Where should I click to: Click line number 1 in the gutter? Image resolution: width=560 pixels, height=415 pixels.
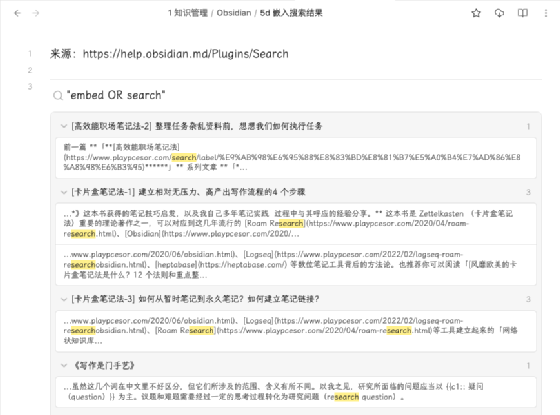coord(30,54)
